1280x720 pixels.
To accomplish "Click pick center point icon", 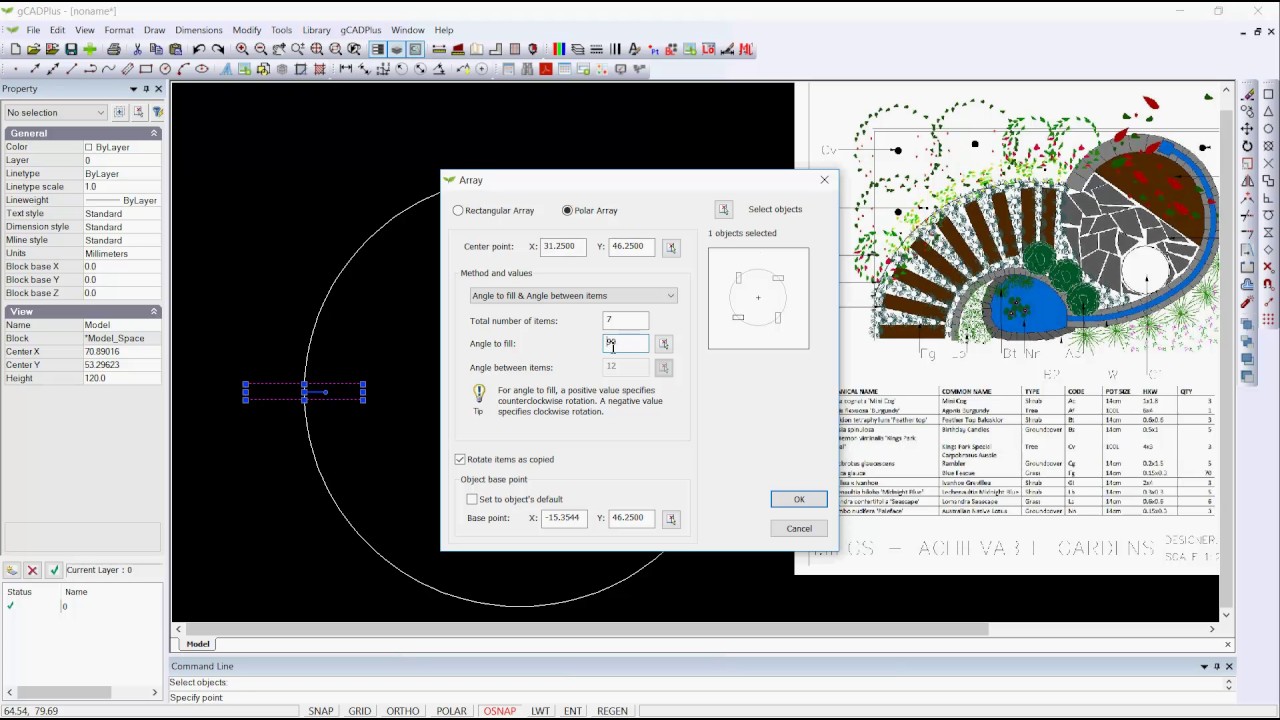I will pos(671,247).
